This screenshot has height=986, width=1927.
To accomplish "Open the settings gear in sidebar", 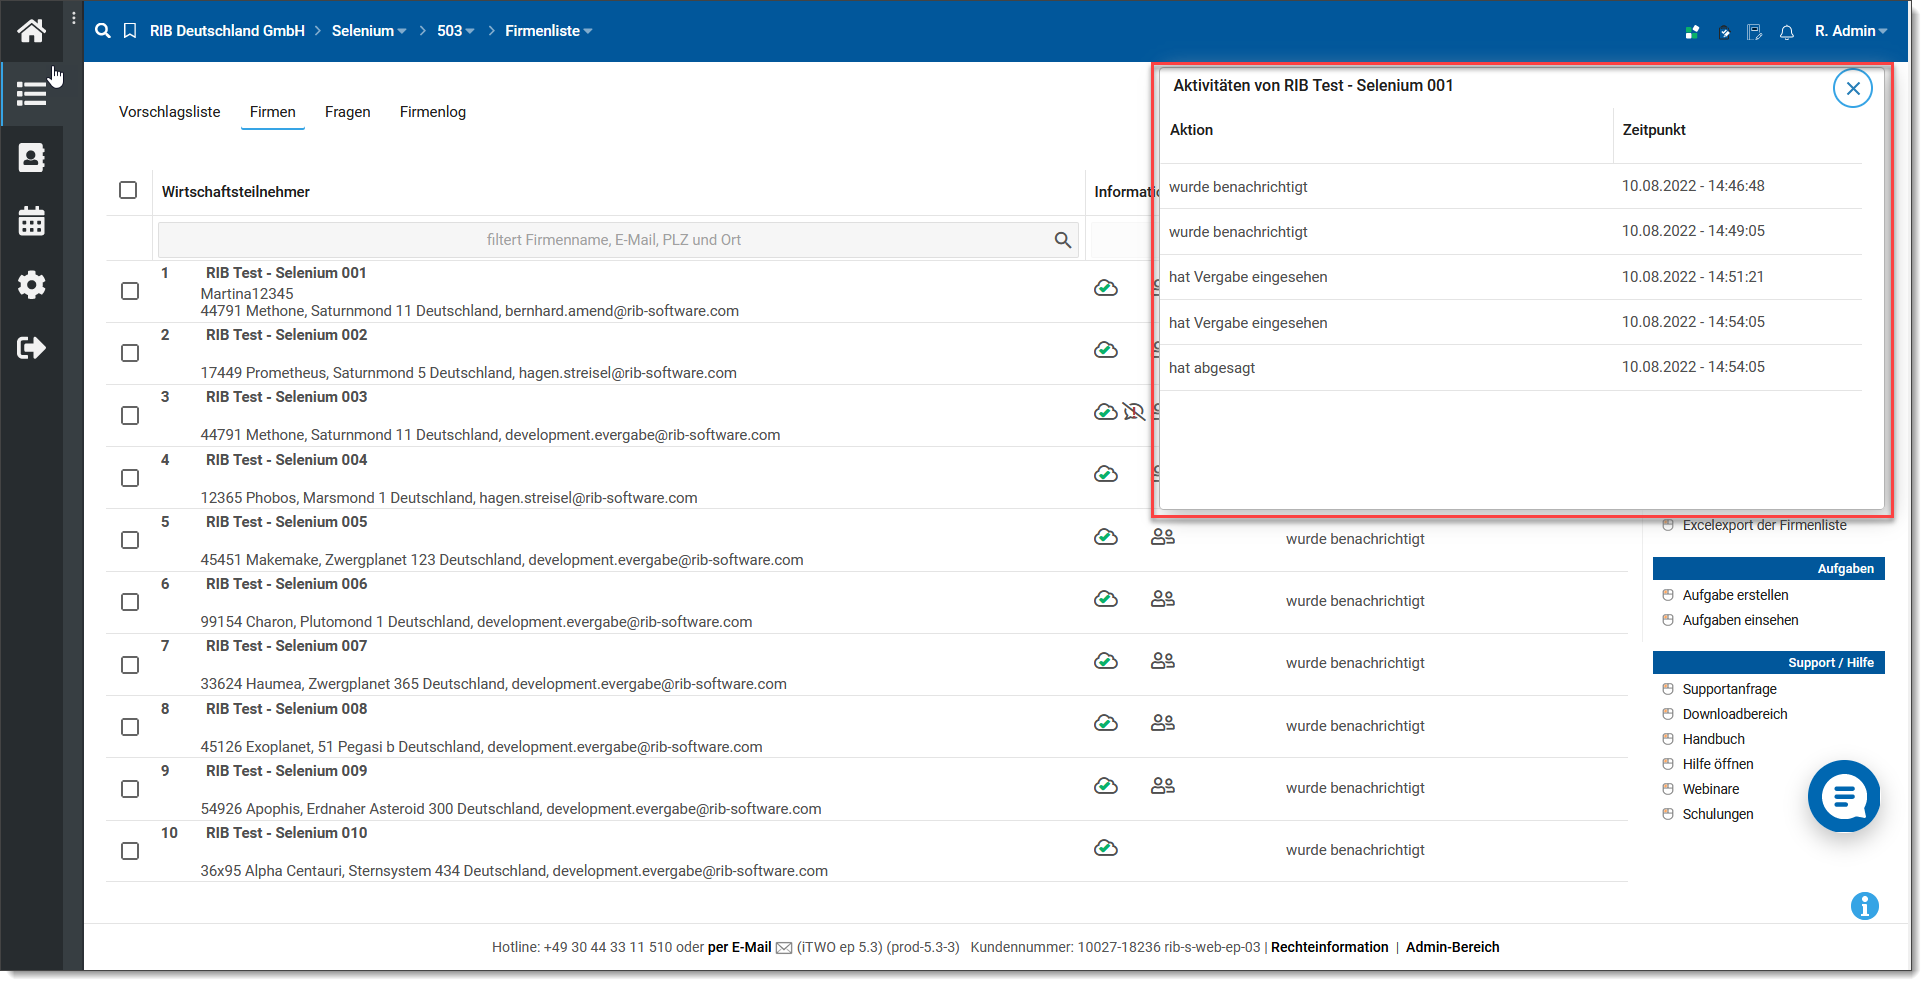I will tap(31, 285).
